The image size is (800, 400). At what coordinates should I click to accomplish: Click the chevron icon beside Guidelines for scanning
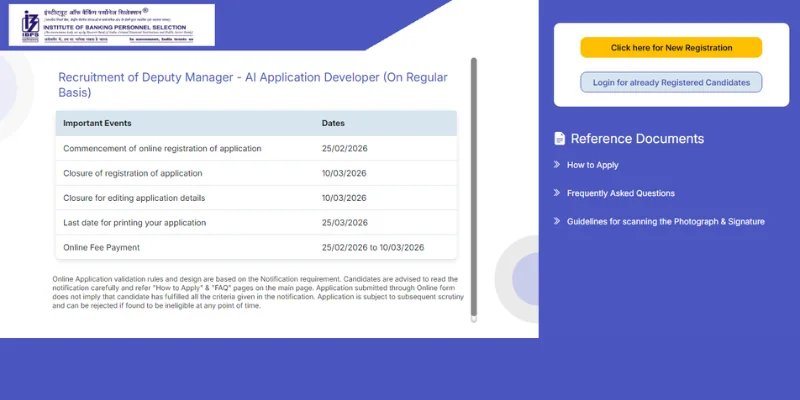tap(557, 221)
